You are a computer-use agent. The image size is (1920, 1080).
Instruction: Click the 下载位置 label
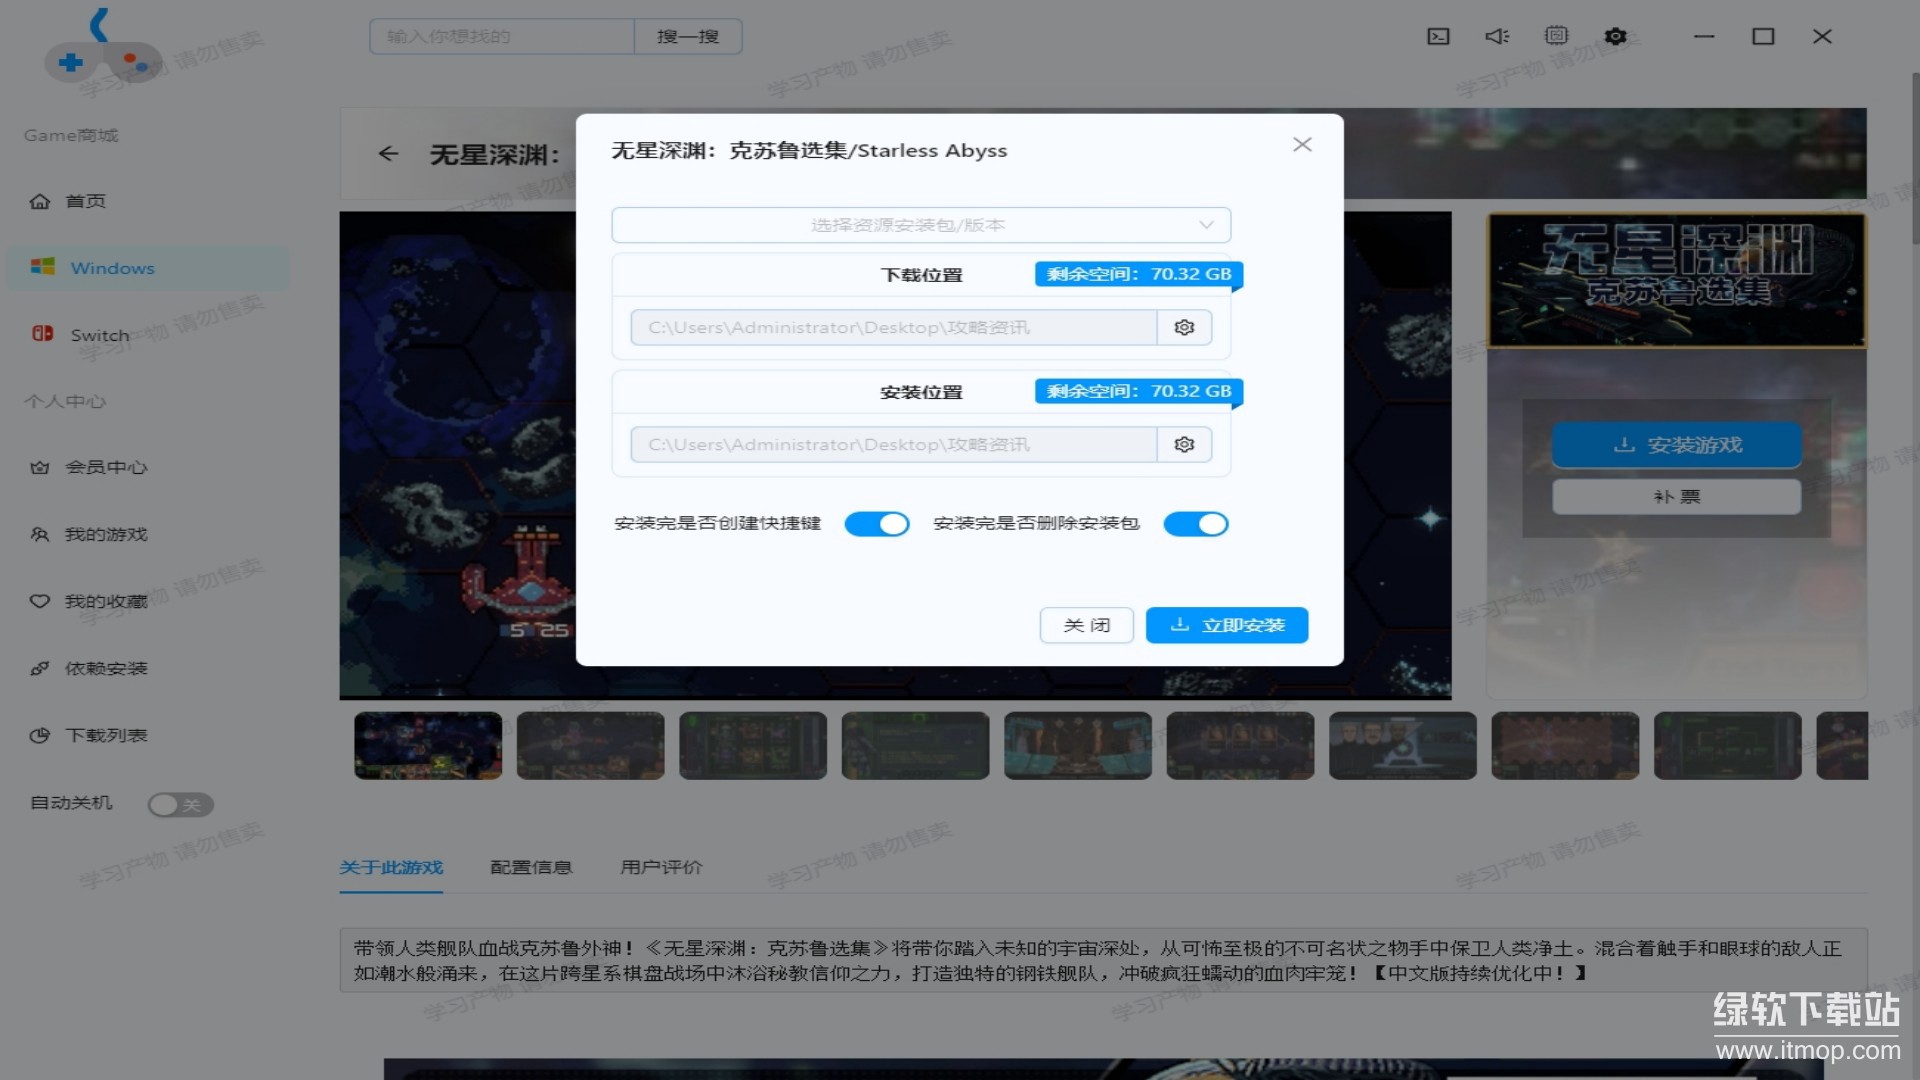click(921, 275)
